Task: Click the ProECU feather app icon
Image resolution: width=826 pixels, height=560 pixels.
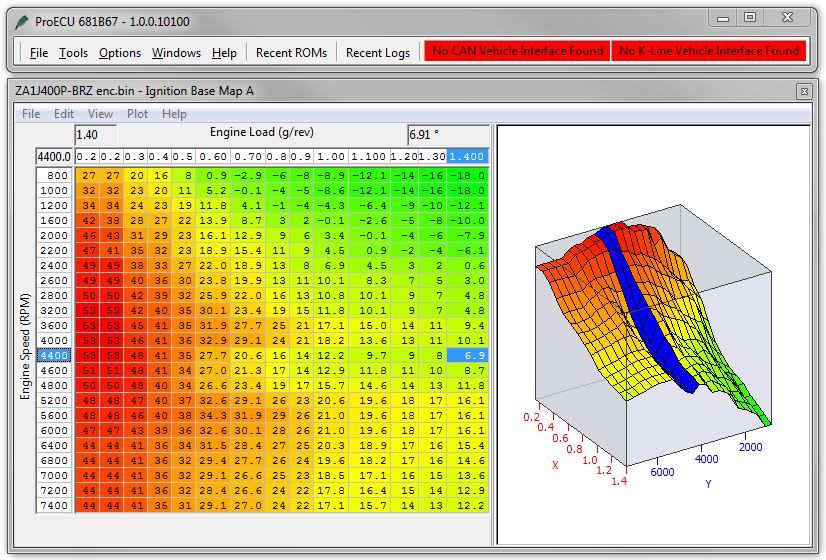Action: pyautogui.click(x=22, y=22)
